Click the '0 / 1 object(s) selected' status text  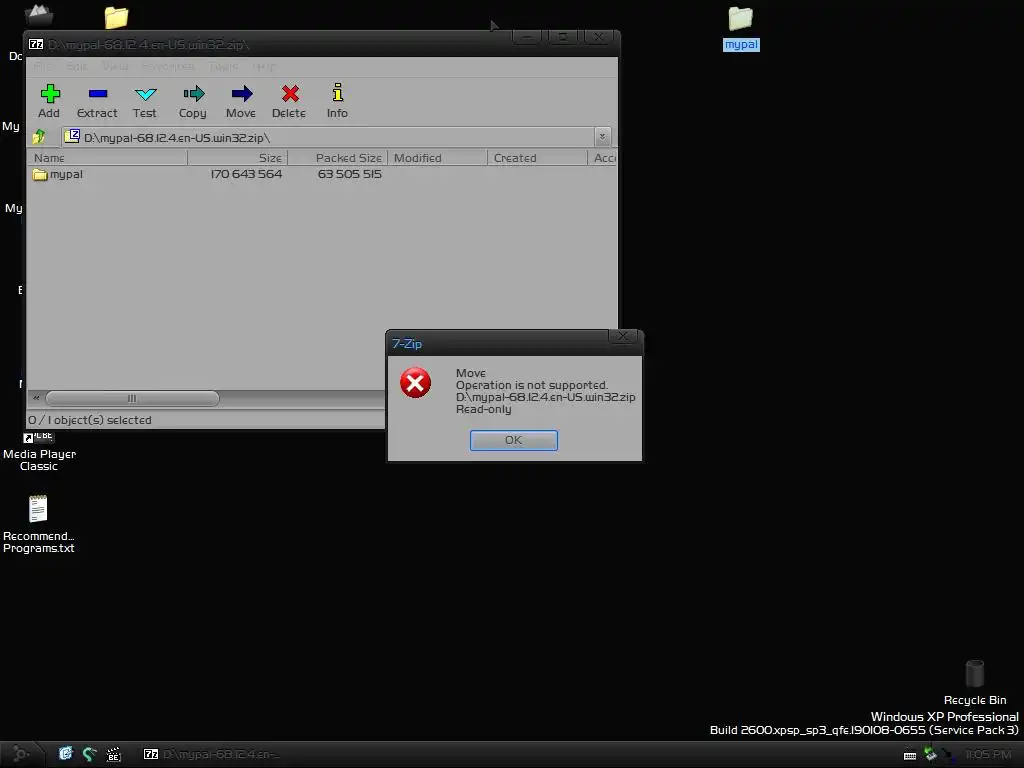(89, 420)
